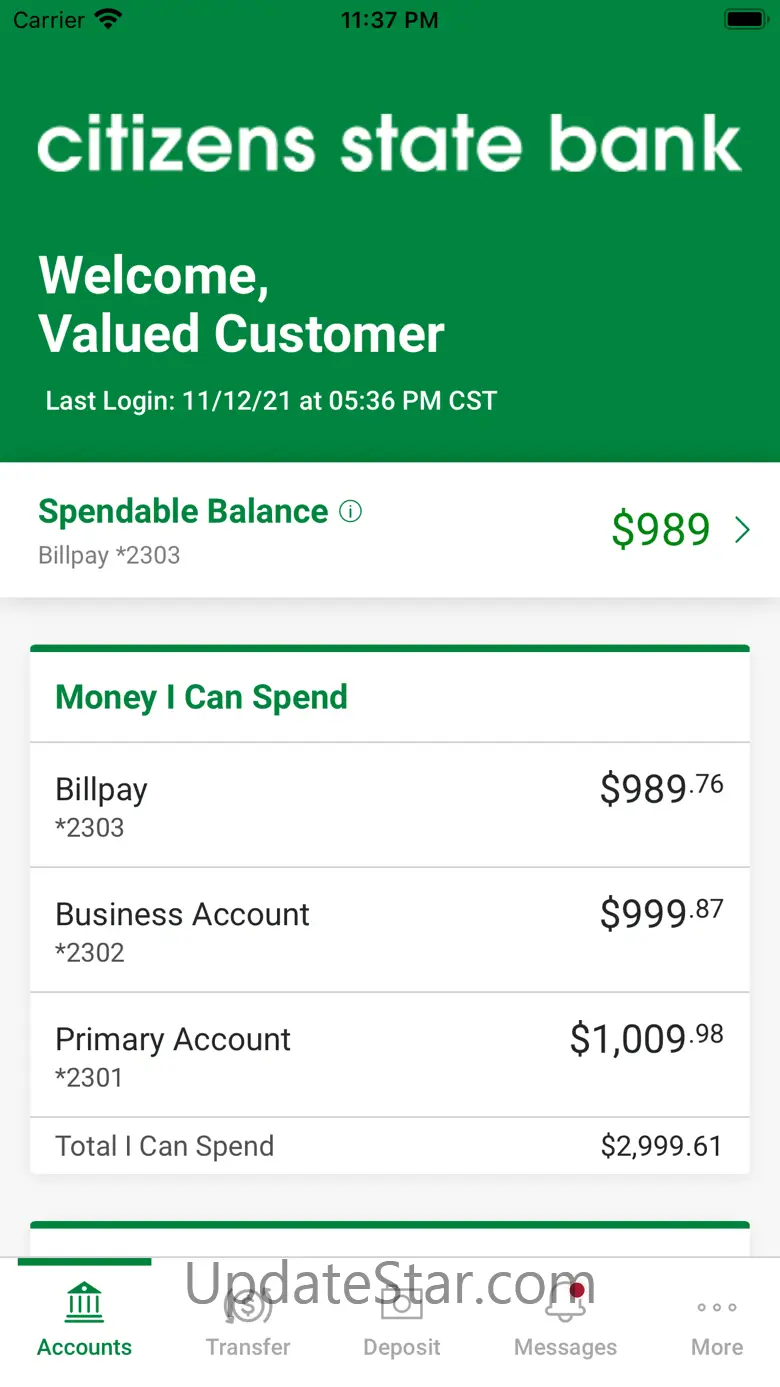Tap the Money I Can Spend header

[x=202, y=697]
